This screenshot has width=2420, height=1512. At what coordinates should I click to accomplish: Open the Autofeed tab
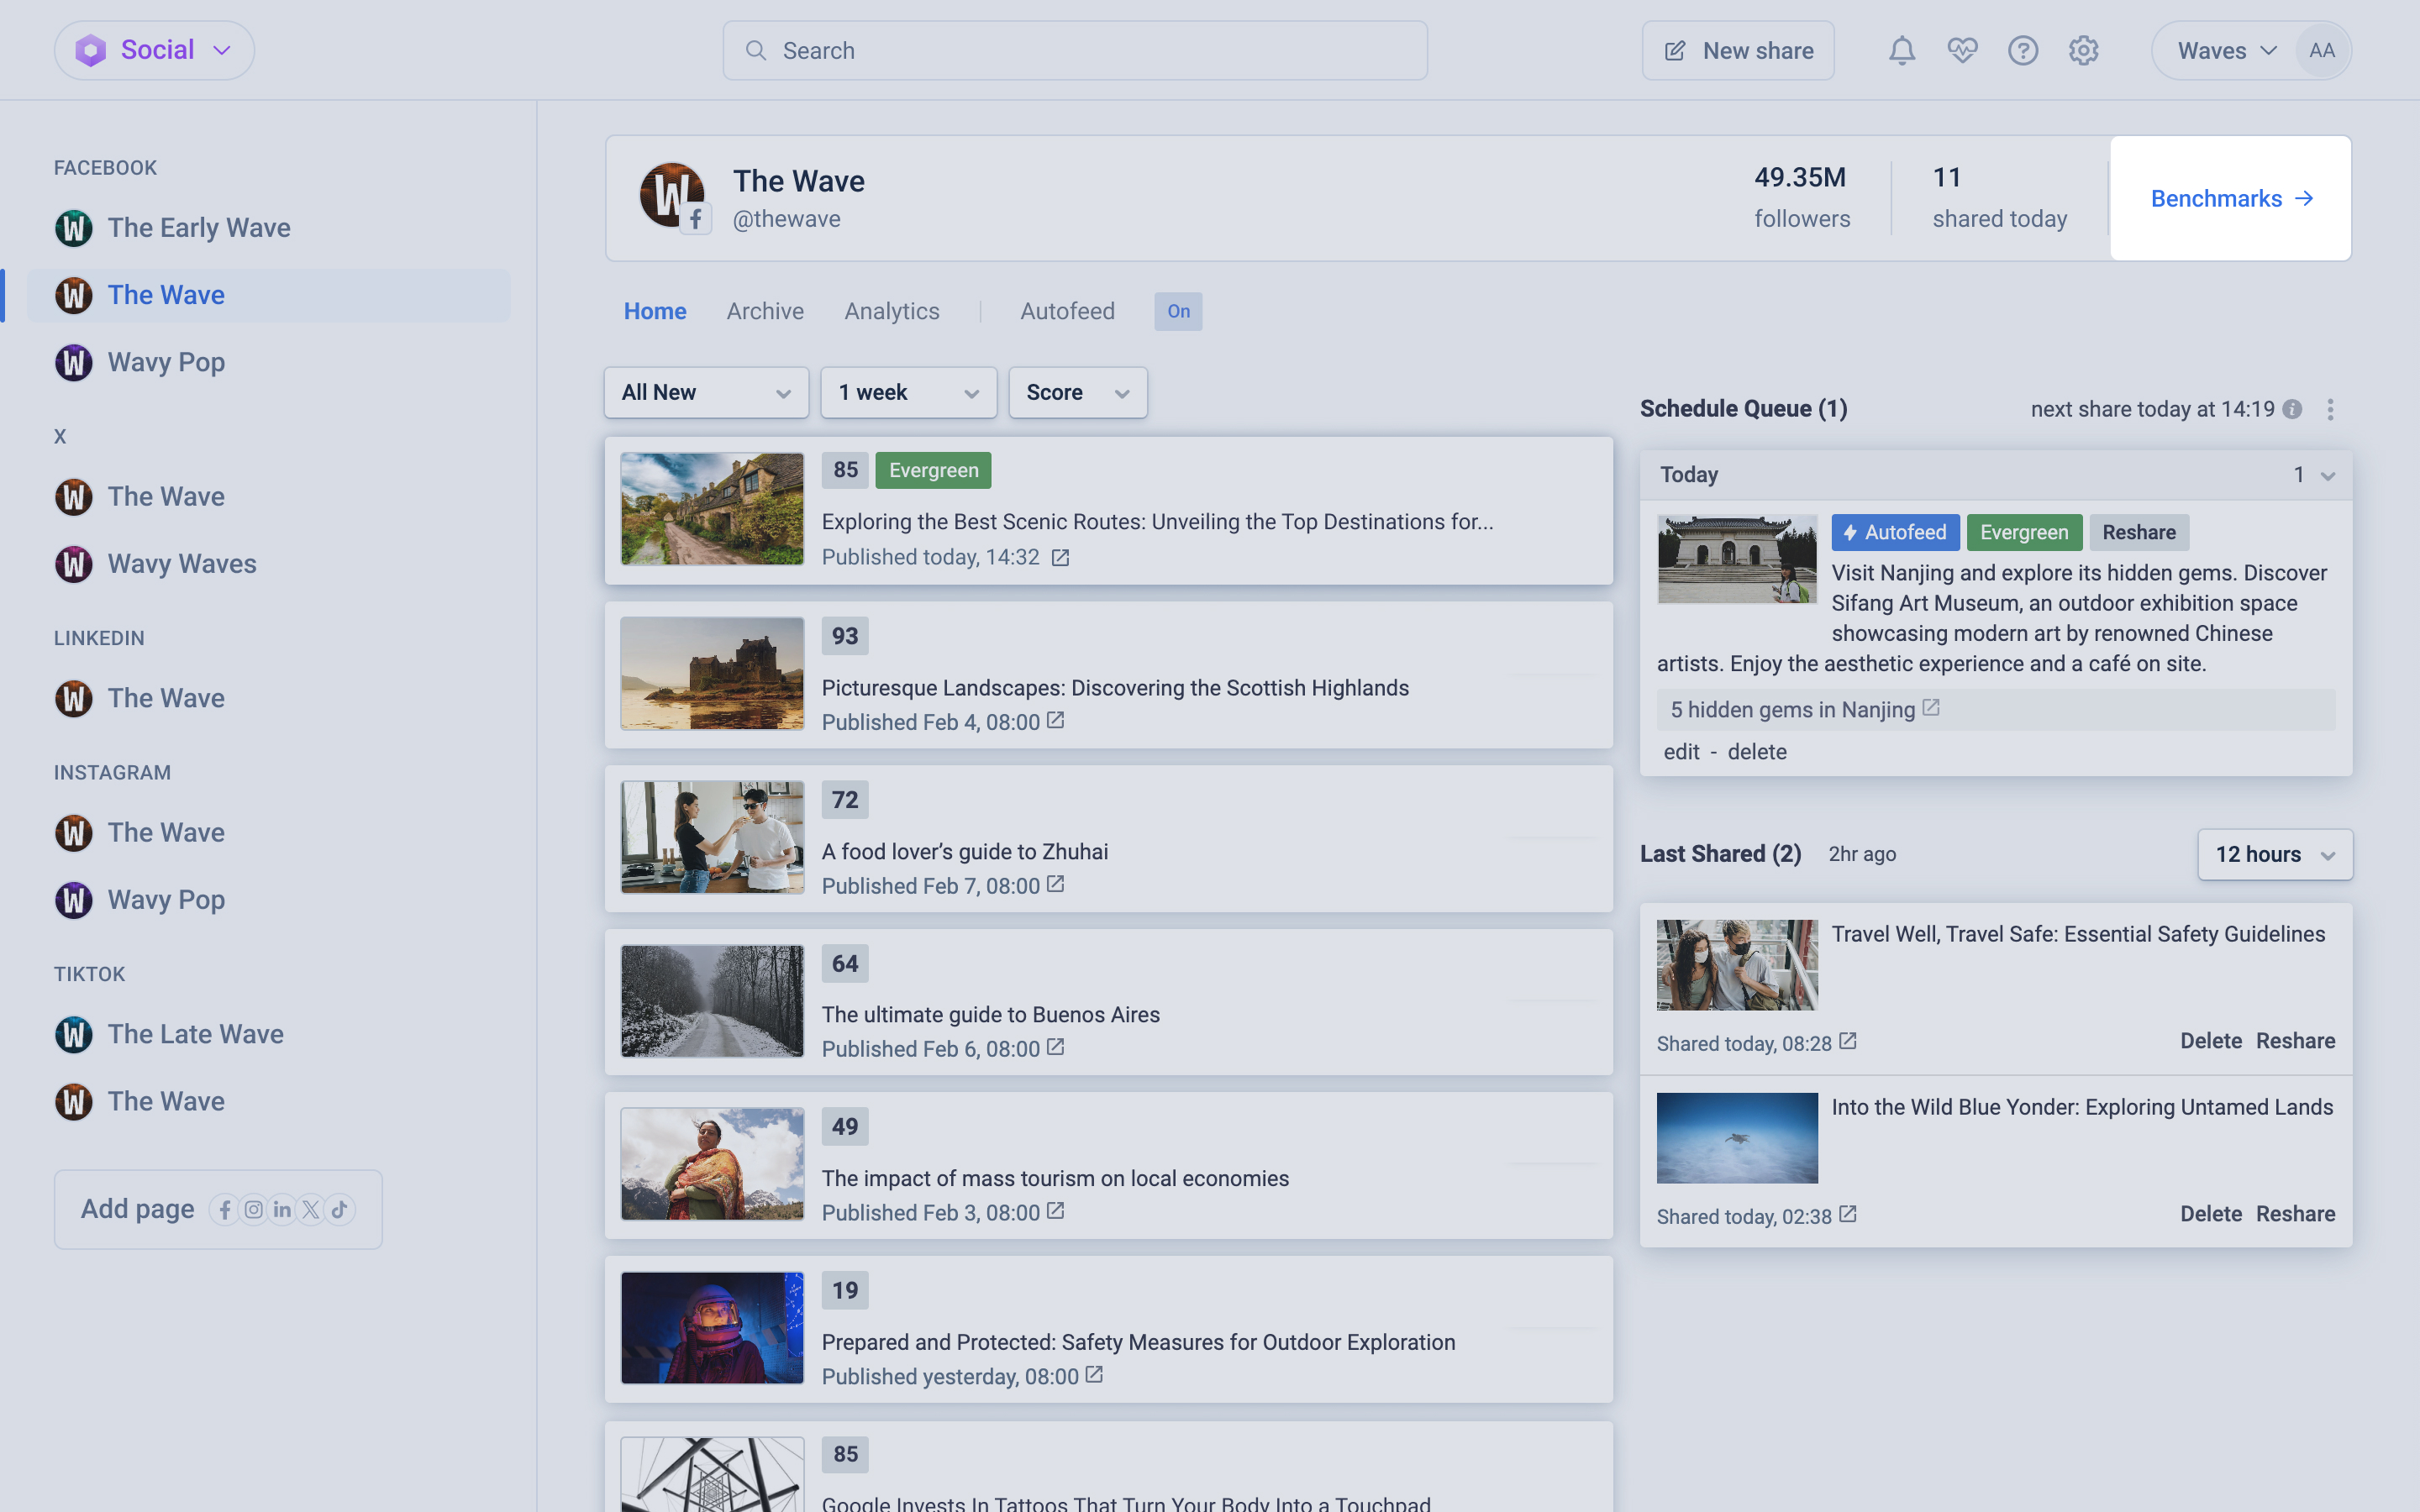pyautogui.click(x=1067, y=312)
